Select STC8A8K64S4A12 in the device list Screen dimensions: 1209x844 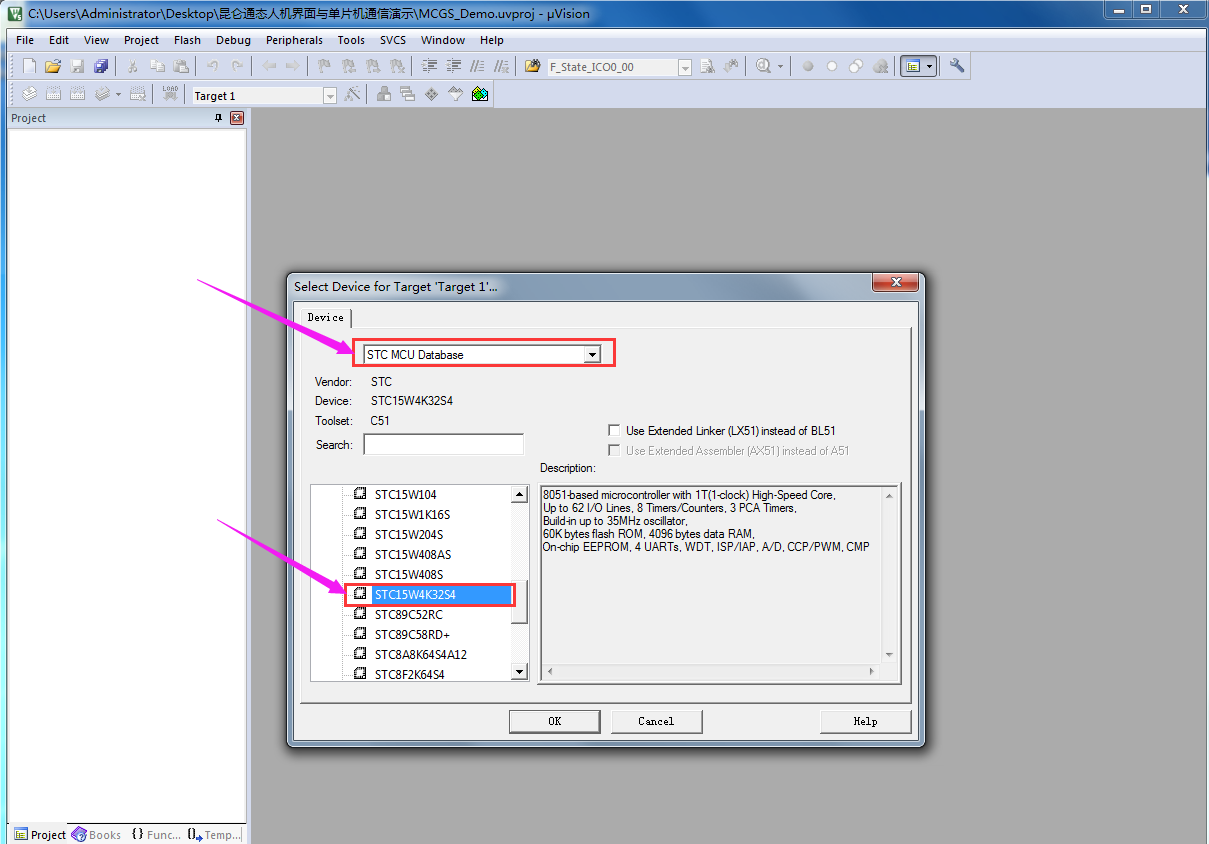[x=420, y=654]
